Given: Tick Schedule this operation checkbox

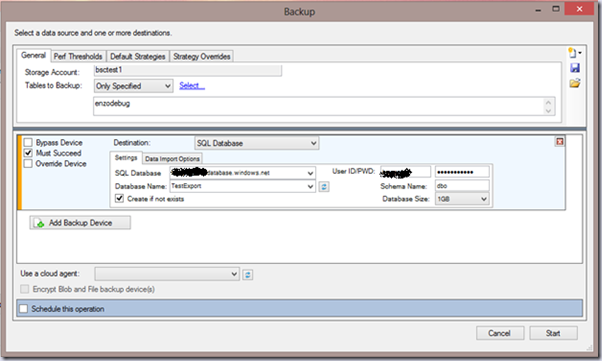Looking at the screenshot, I should (x=24, y=309).
